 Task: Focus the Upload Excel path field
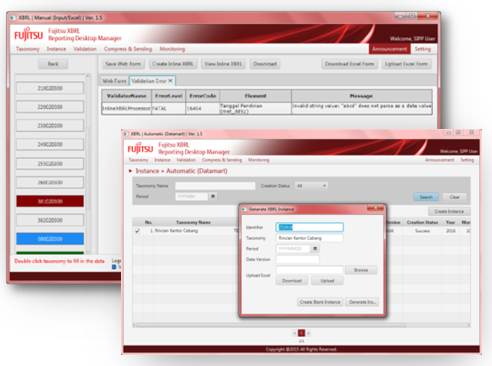[x=309, y=270]
